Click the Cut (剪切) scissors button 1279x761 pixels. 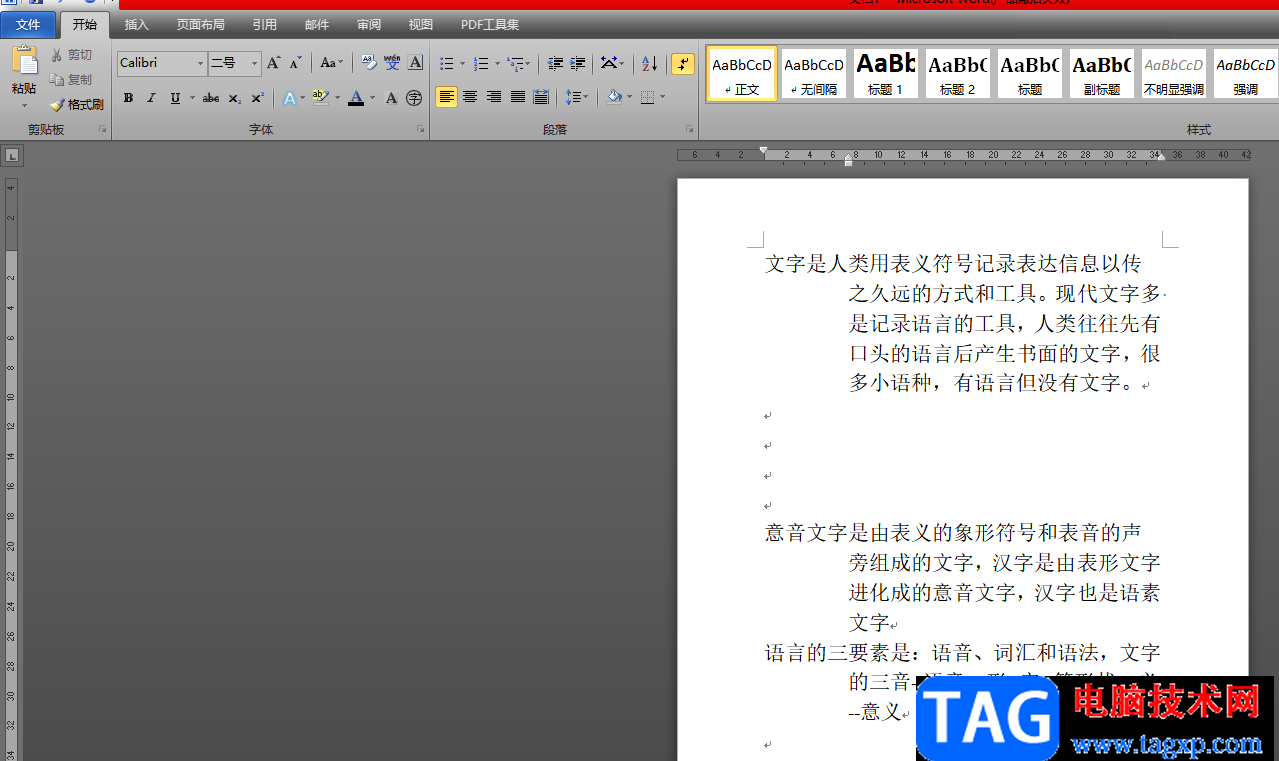pos(71,55)
